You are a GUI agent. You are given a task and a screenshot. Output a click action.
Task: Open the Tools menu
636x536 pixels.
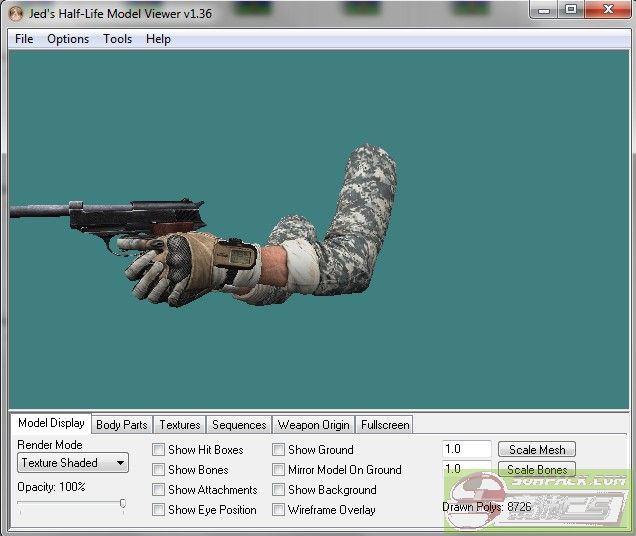[117, 39]
